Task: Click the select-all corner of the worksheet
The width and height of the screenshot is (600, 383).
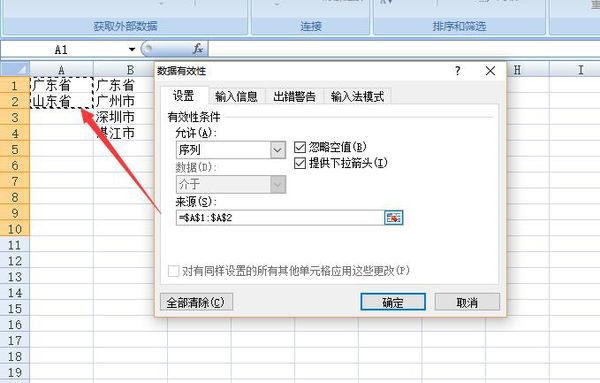Action: click(x=15, y=69)
